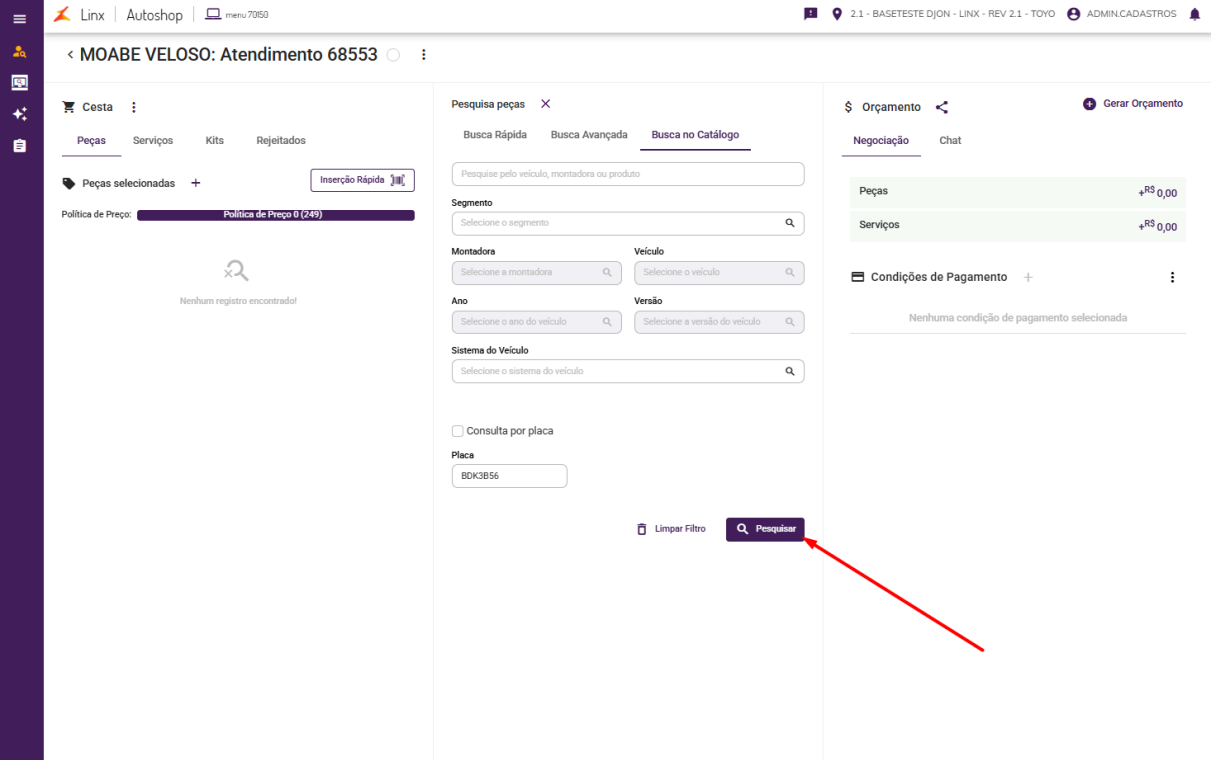Open the Segmento selection dropdown
The width and height of the screenshot is (1212, 760).
click(627, 223)
